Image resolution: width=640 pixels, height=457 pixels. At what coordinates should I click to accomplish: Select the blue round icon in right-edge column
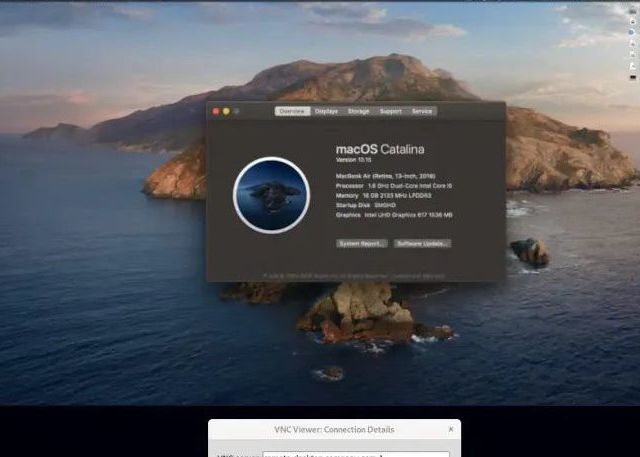pos(632,32)
